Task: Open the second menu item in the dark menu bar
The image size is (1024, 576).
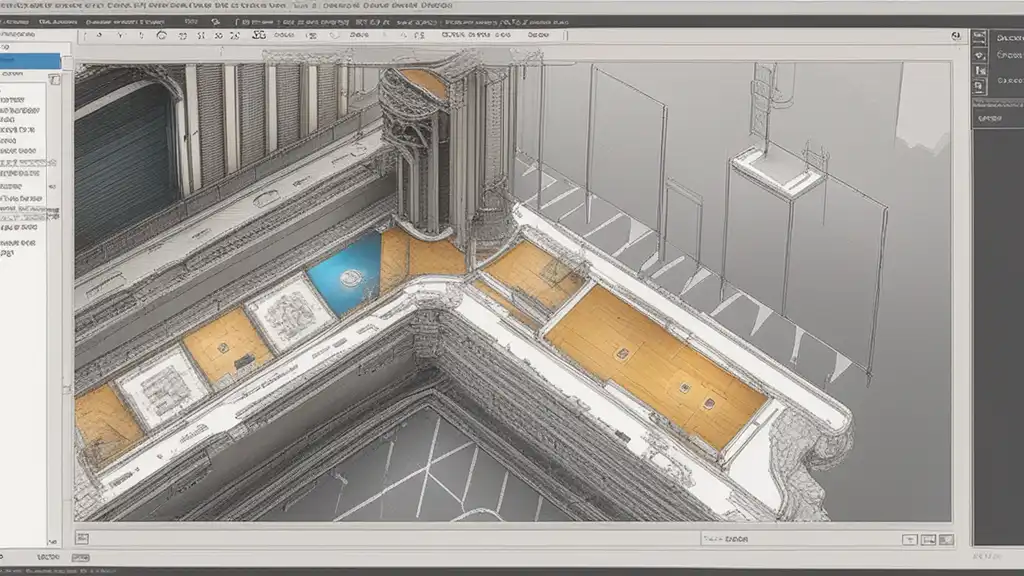Action: click(x=57, y=22)
